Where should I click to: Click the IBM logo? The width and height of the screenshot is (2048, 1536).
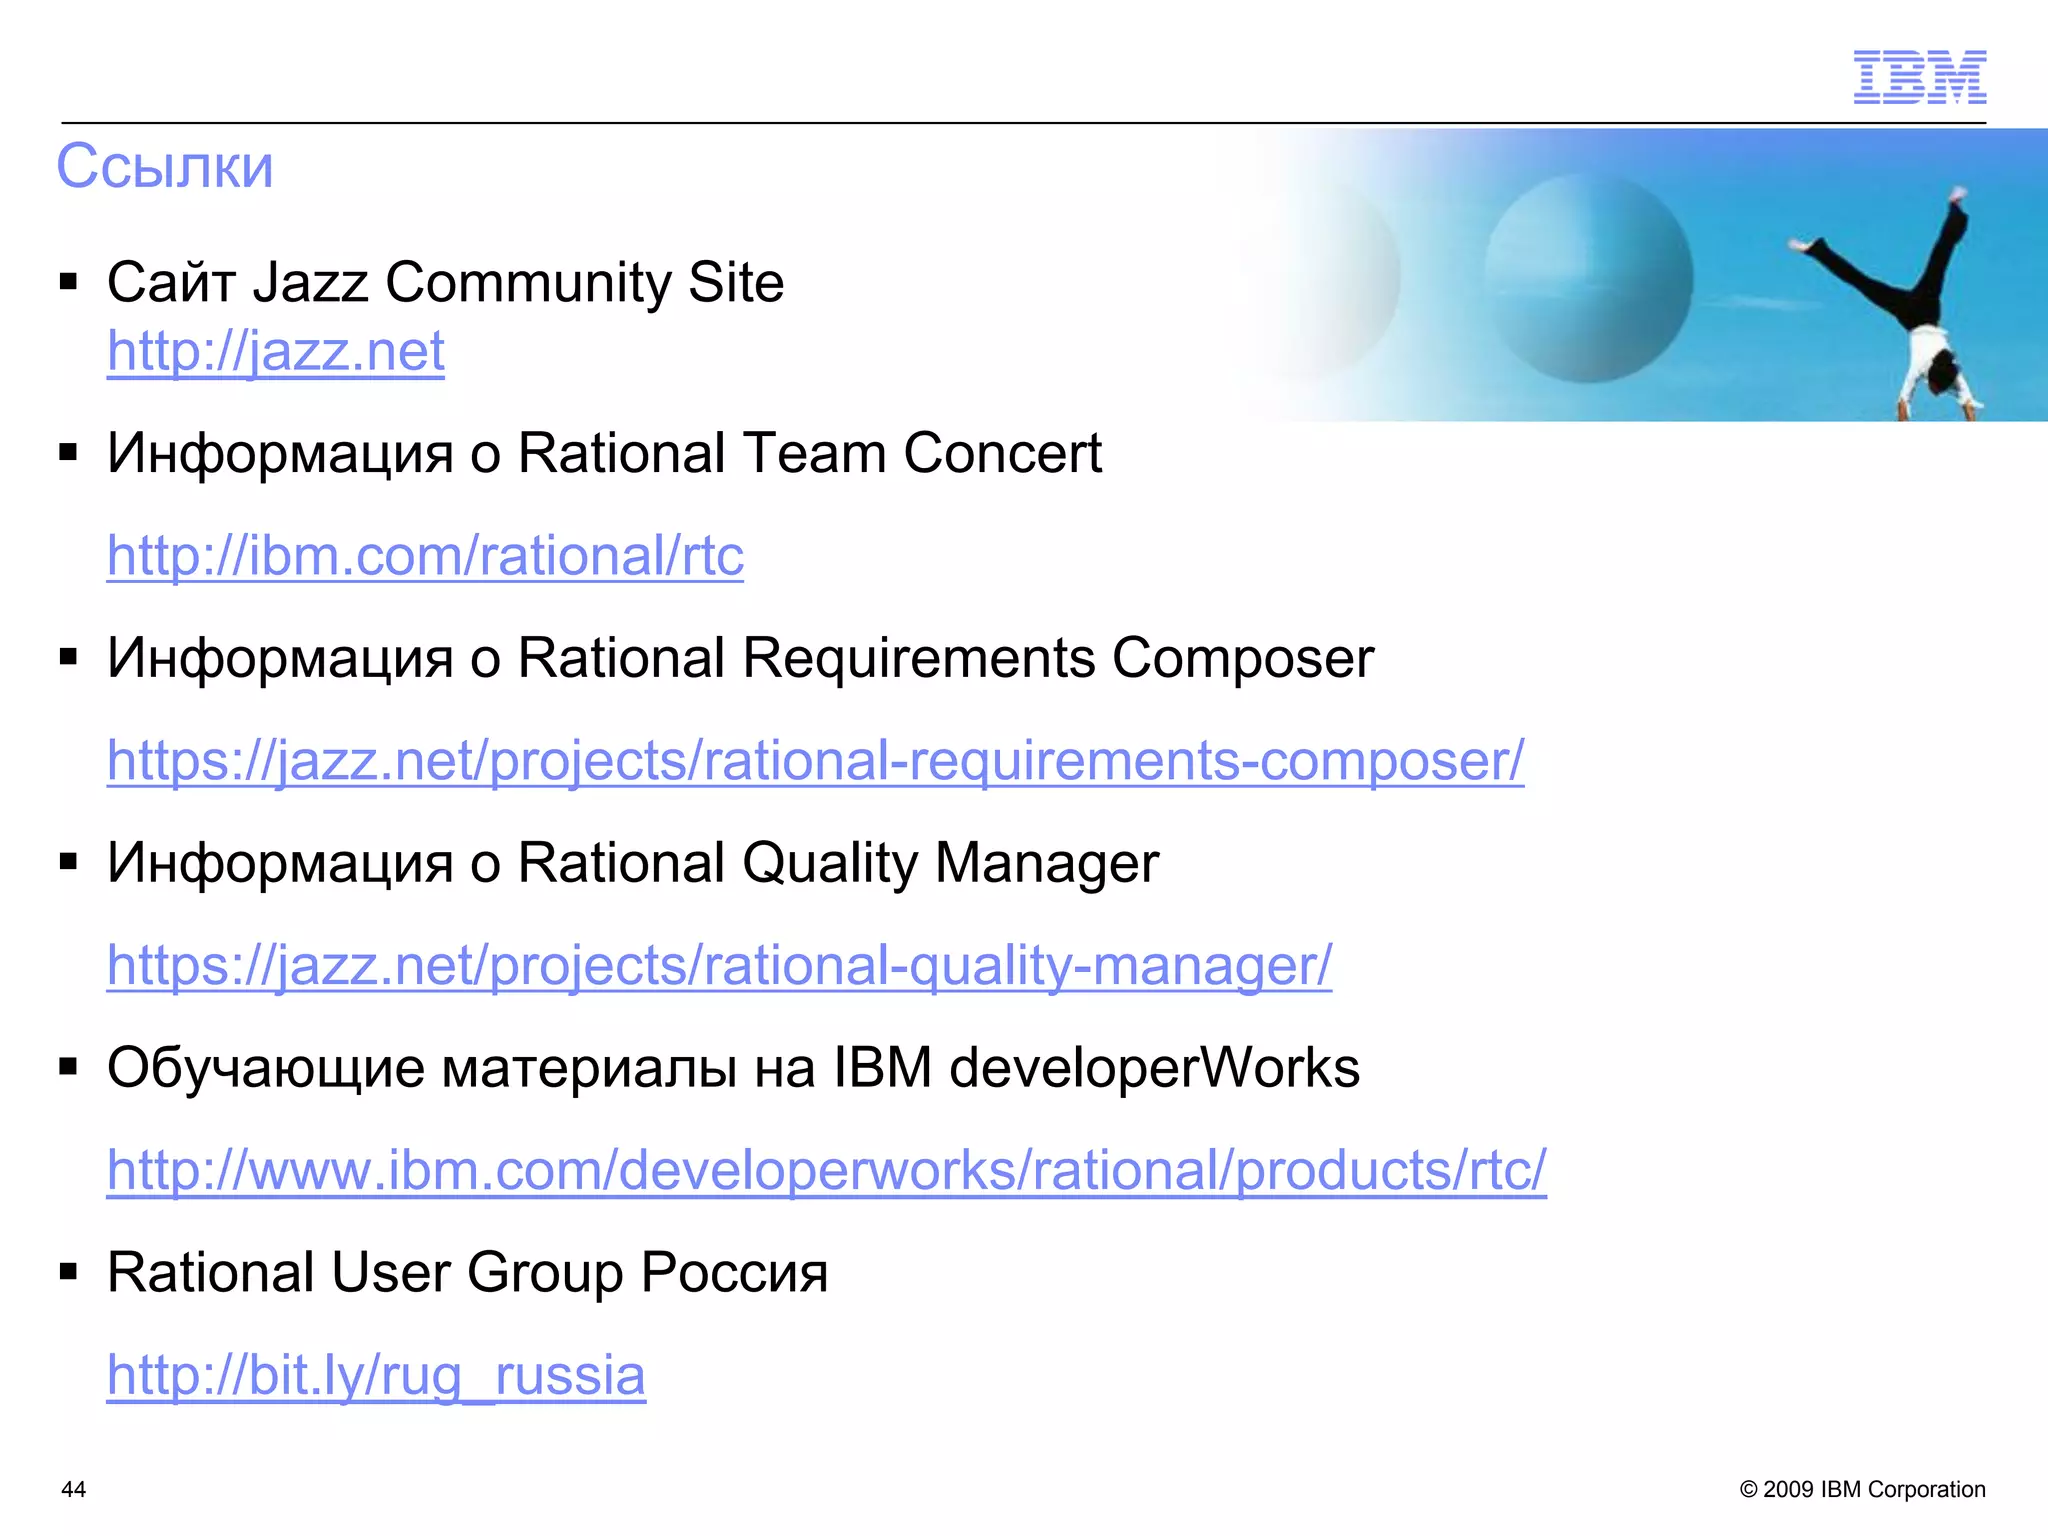point(1919,77)
